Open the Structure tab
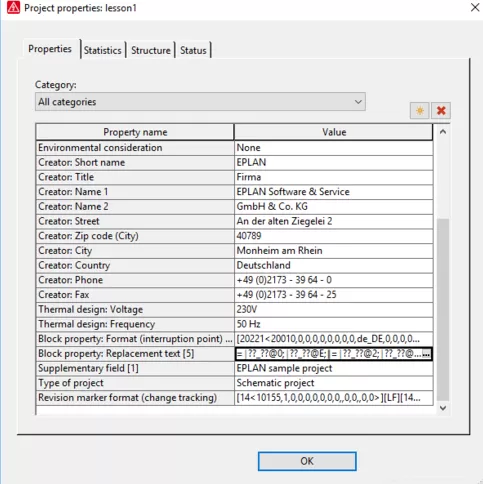The width and height of the screenshot is (483, 484). 151,50
